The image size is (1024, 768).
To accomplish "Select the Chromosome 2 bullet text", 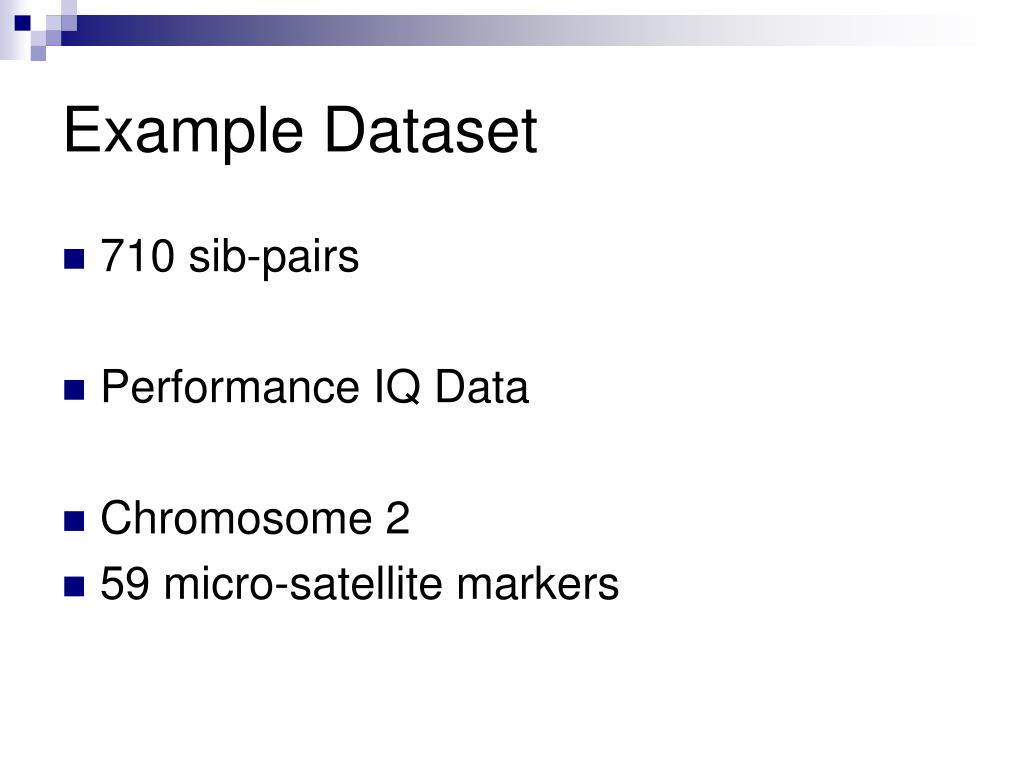I will (255, 519).
